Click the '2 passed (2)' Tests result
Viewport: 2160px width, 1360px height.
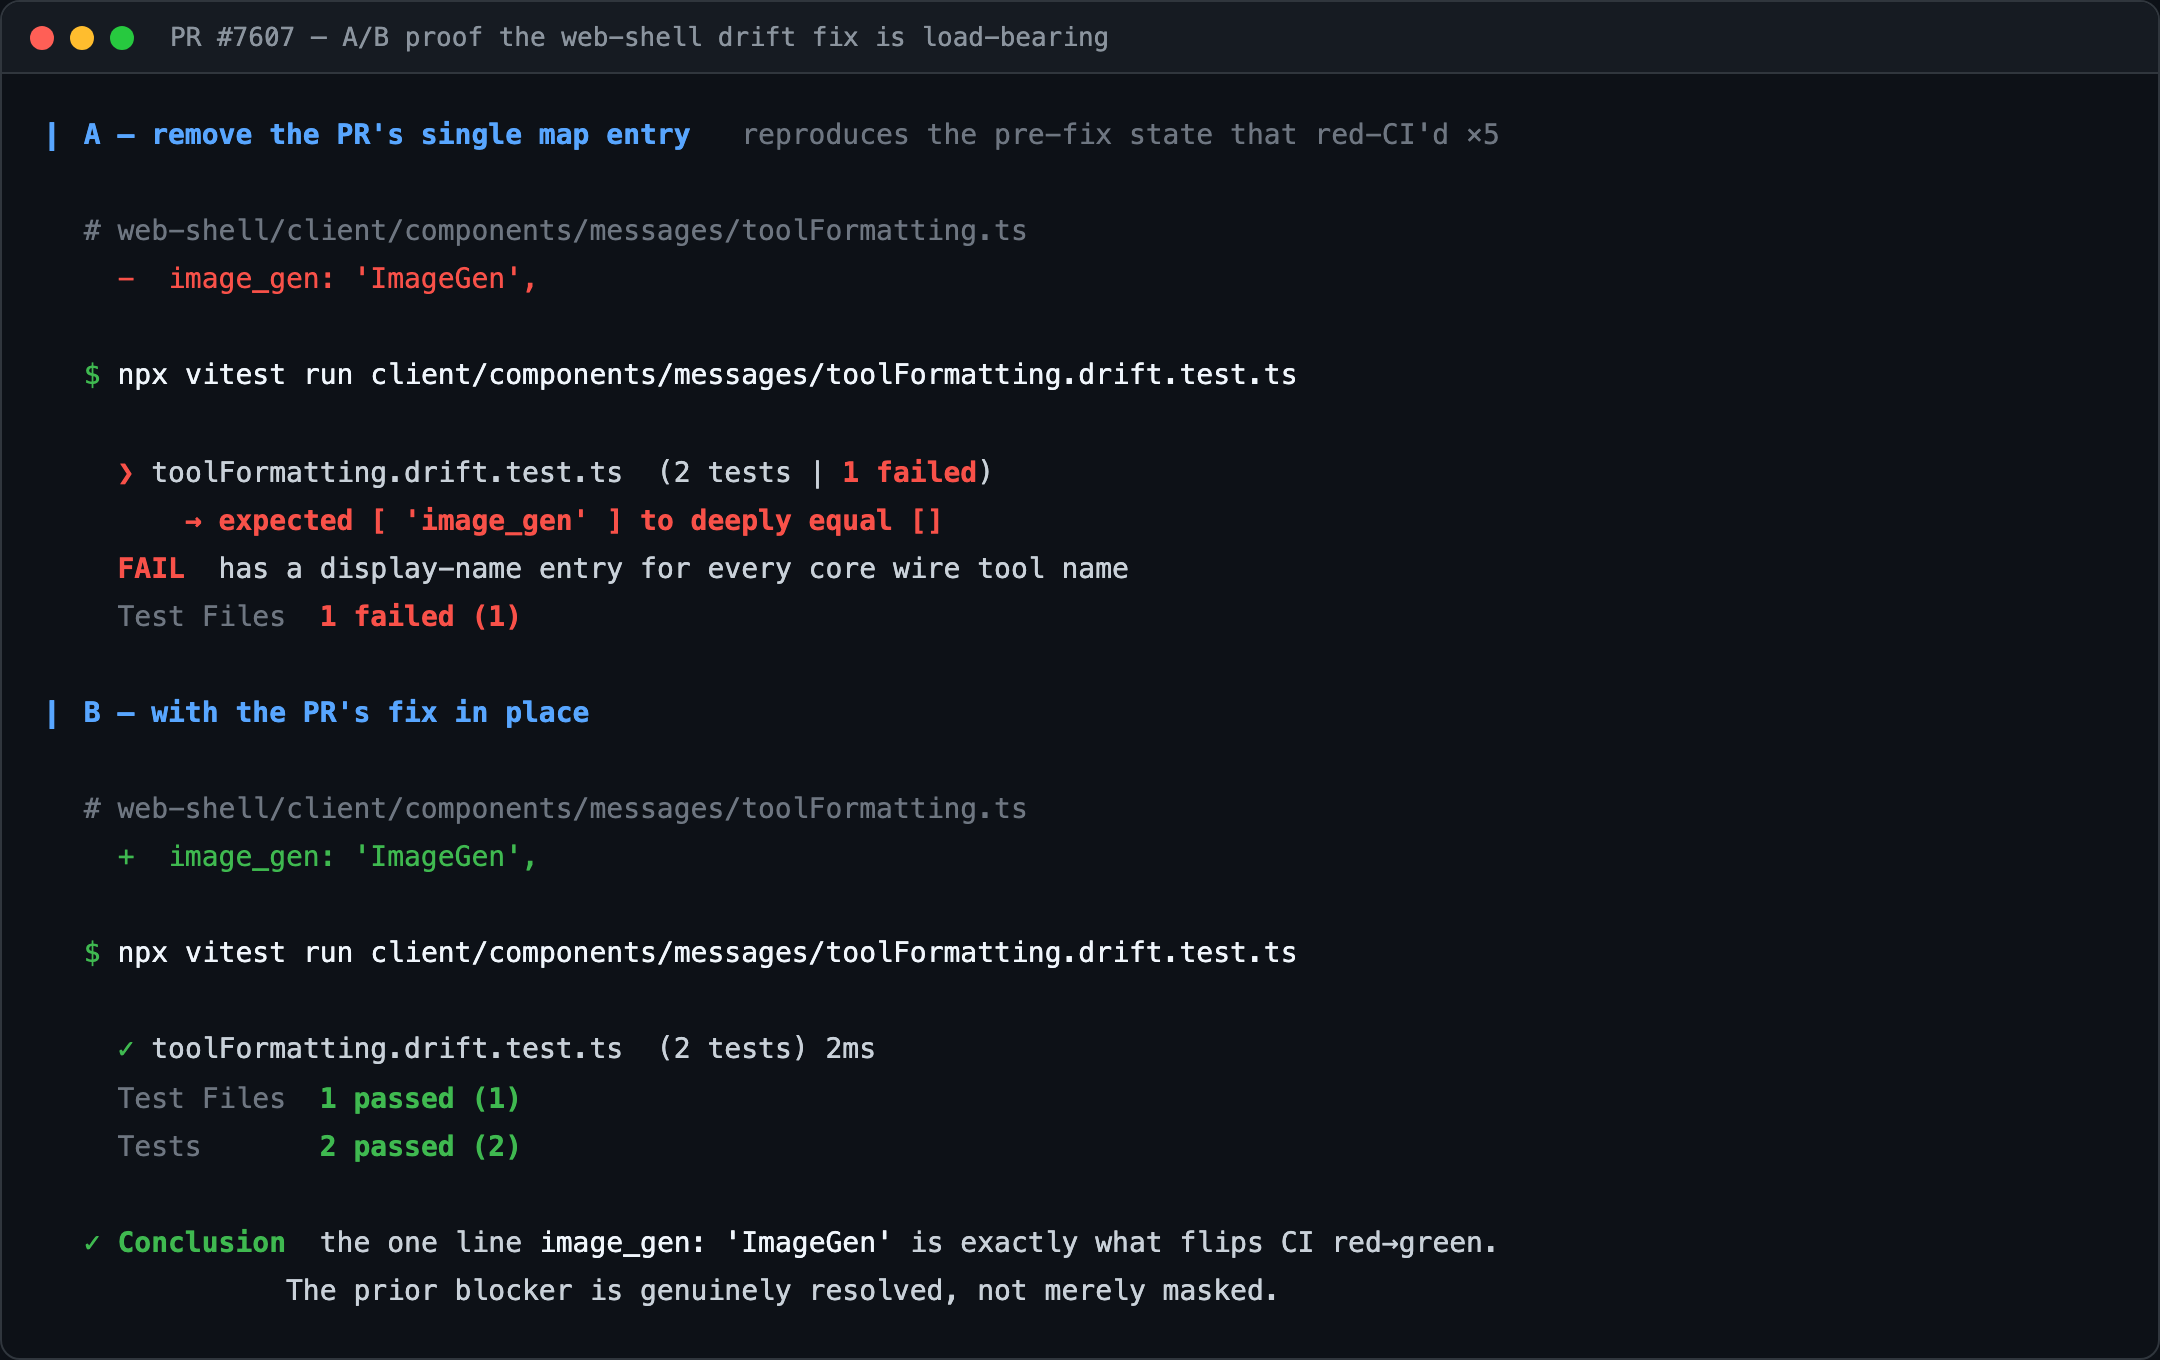(420, 1147)
